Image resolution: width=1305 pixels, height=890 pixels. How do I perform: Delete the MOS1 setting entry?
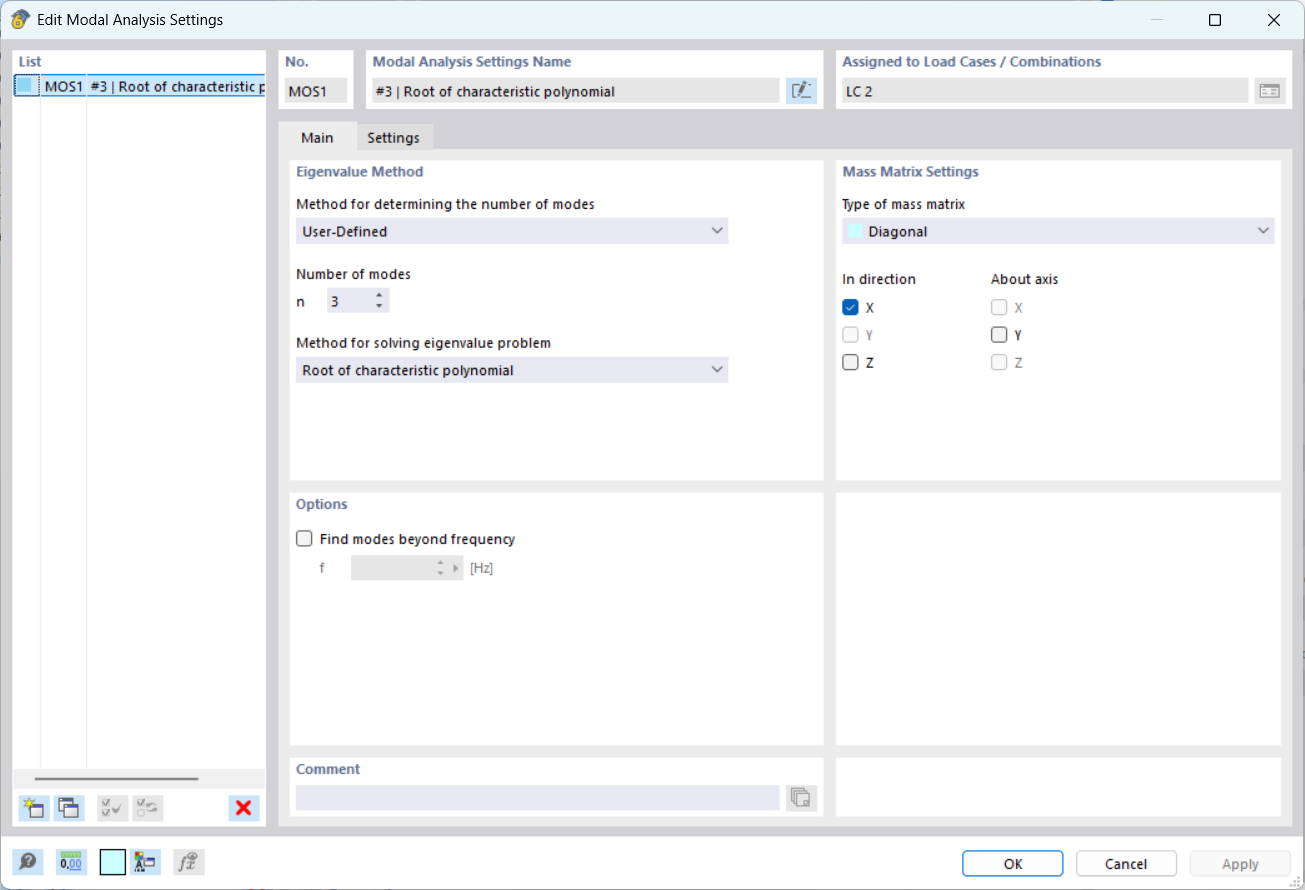(x=243, y=808)
